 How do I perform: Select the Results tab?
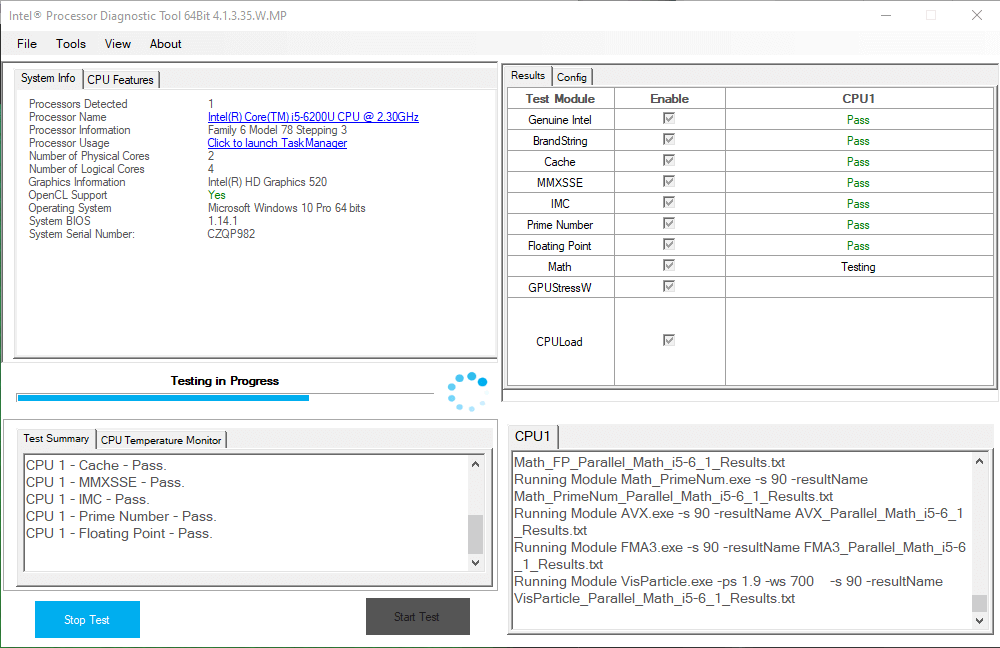[x=528, y=75]
